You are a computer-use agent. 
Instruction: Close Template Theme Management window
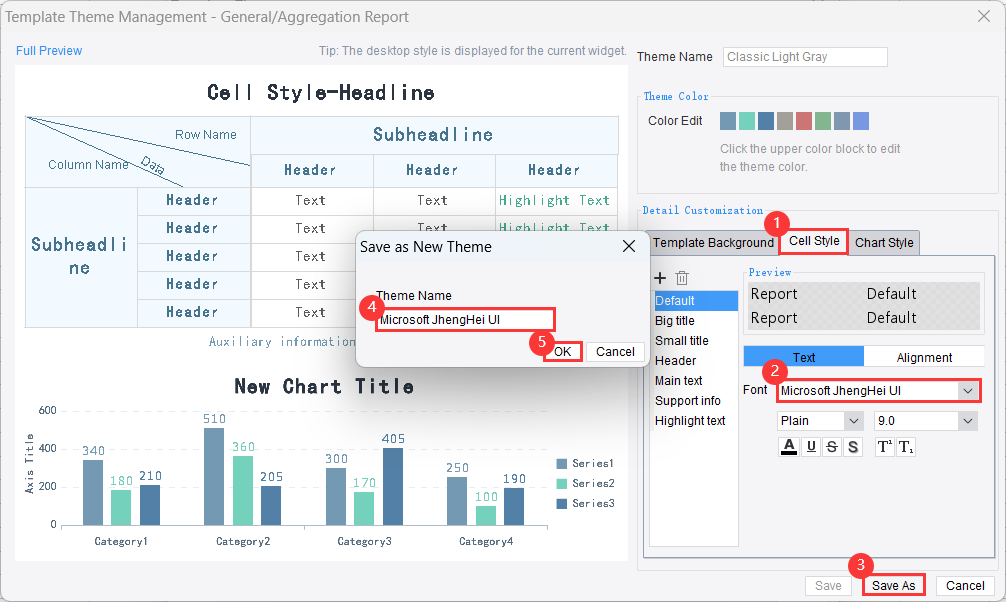click(x=984, y=16)
